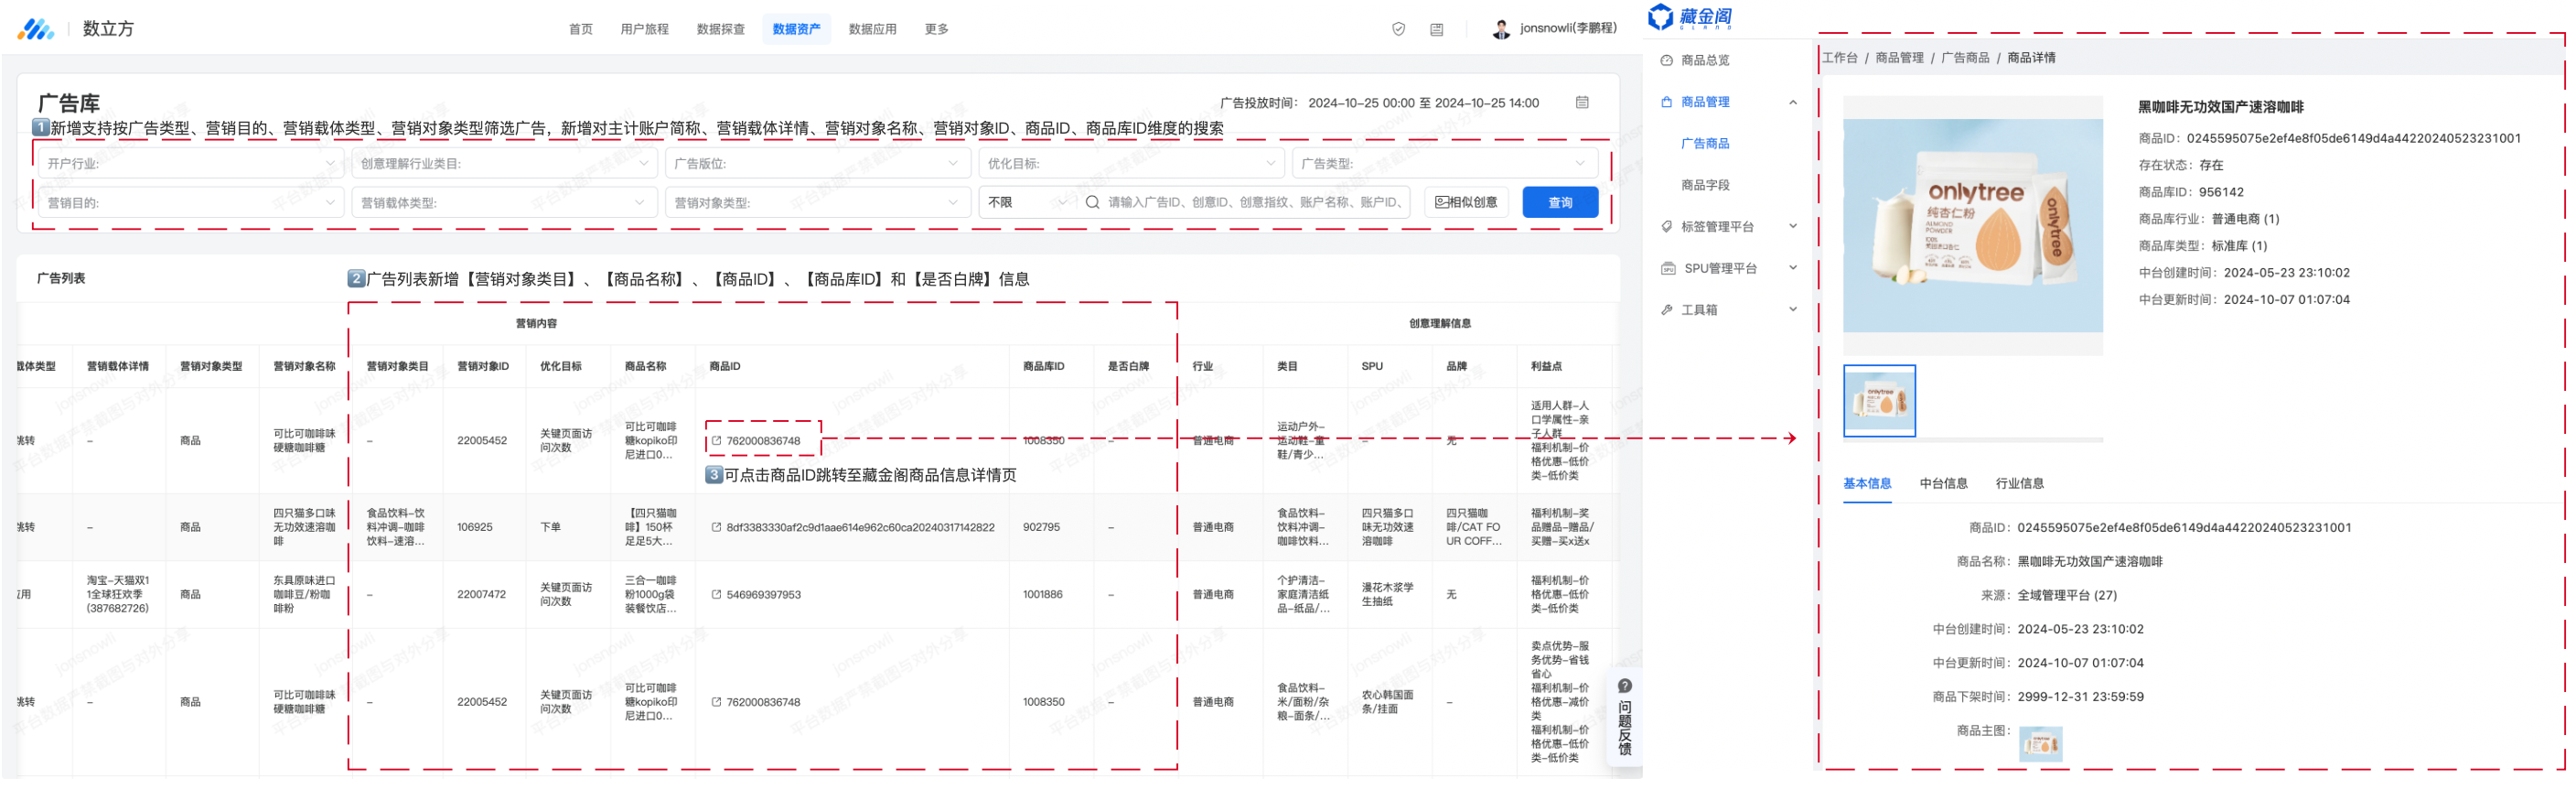Open the link icon beside 商品ID 546969397953

pyautogui.click(x=716, y=594)
